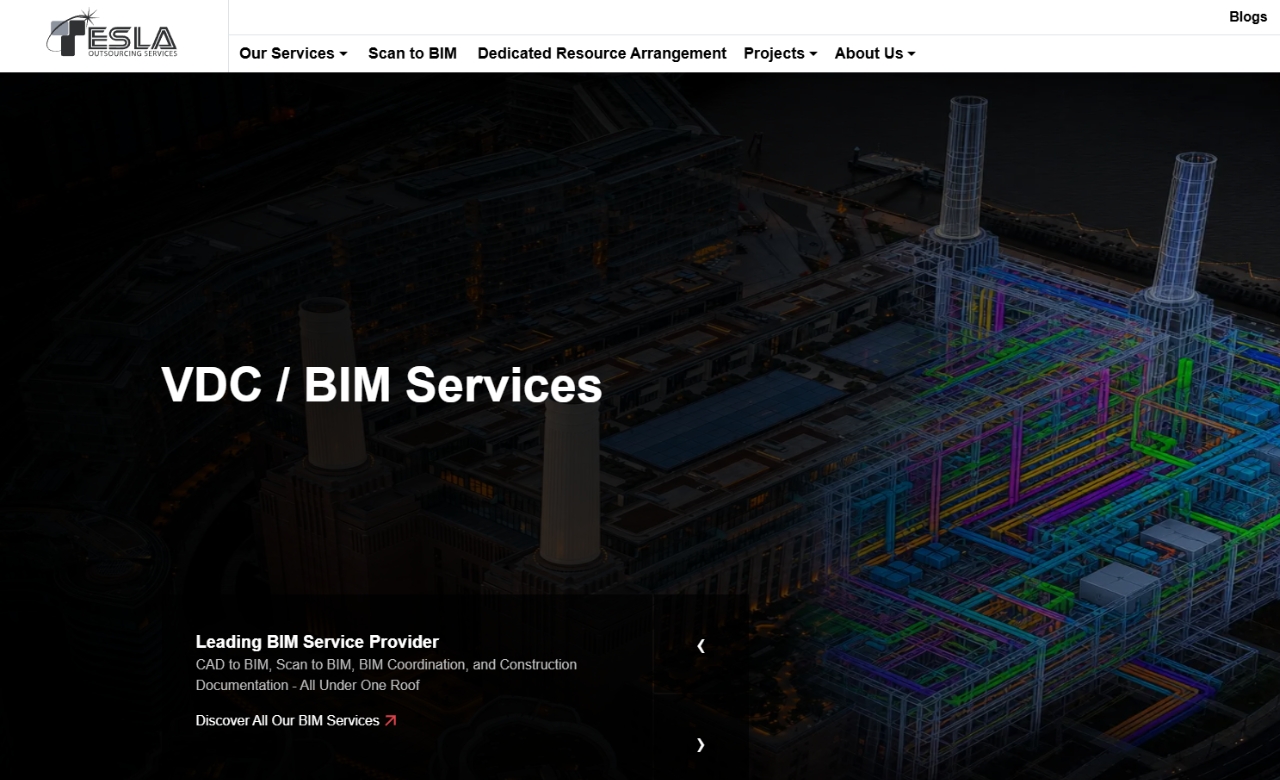Click the red arrow beside Discover link
Screen dimensions: 1280x780
(391, 720)
